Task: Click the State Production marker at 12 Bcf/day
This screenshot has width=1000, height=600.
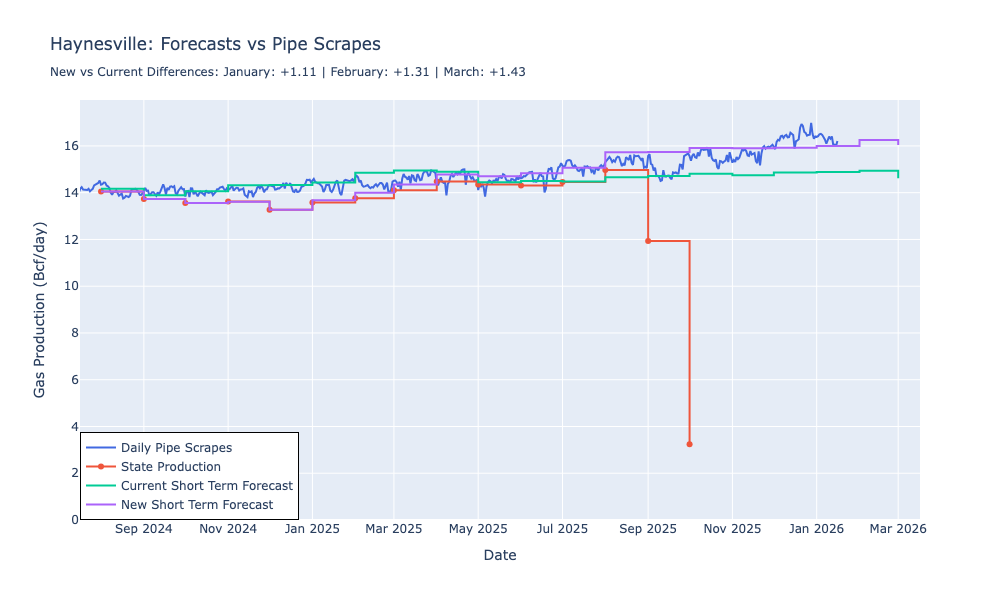Action: 648,241
